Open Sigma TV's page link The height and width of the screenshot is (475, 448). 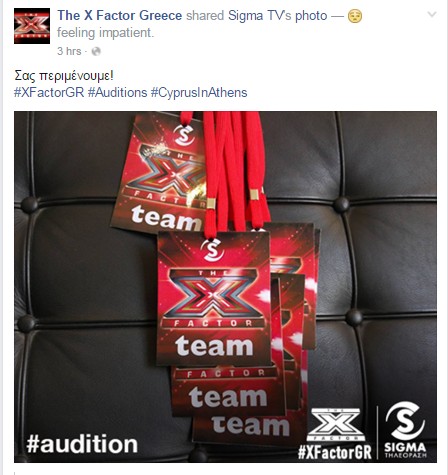pyautogui.click(x=259, y=15)
